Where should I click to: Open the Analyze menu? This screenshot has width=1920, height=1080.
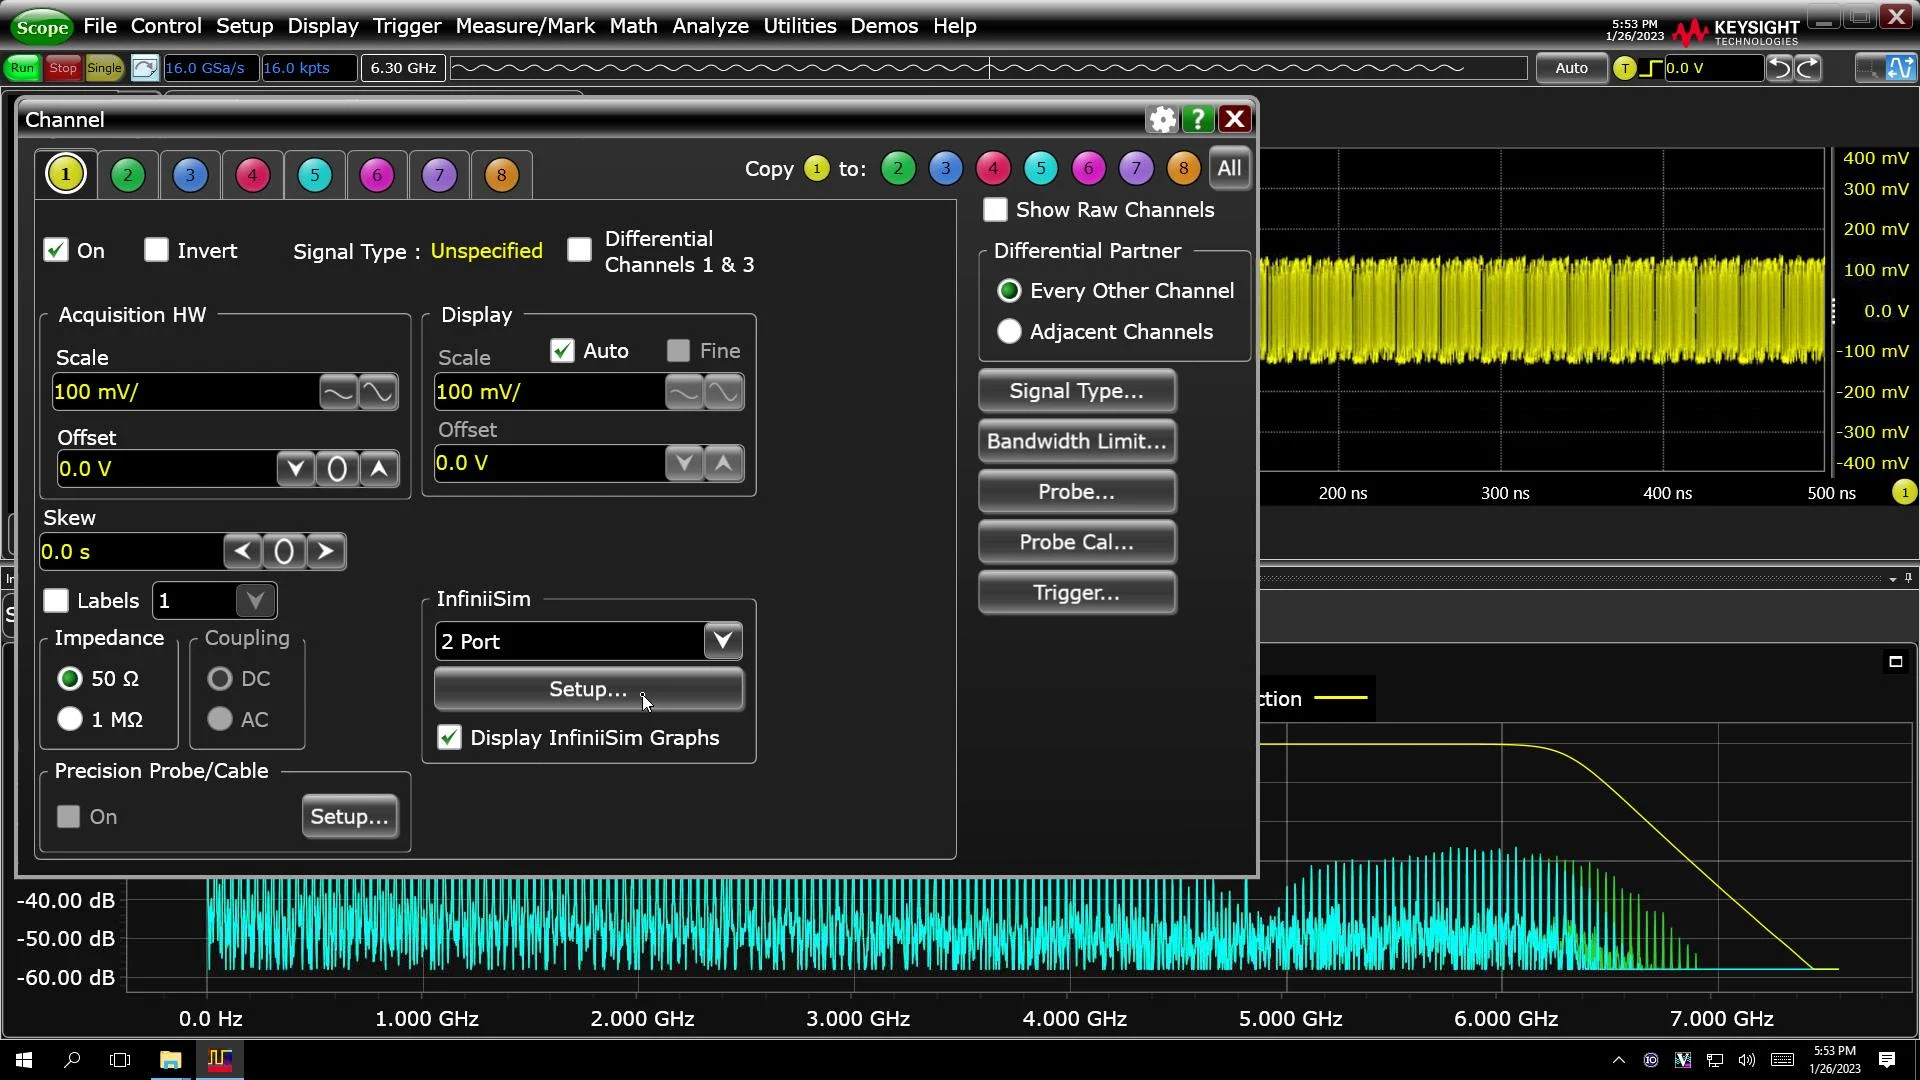click(x=710, y=26)
